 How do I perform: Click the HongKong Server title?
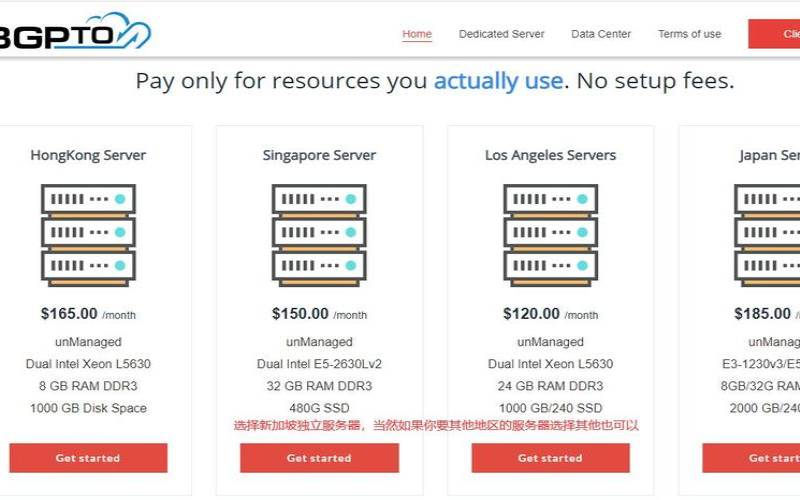(x=88, y=155)
